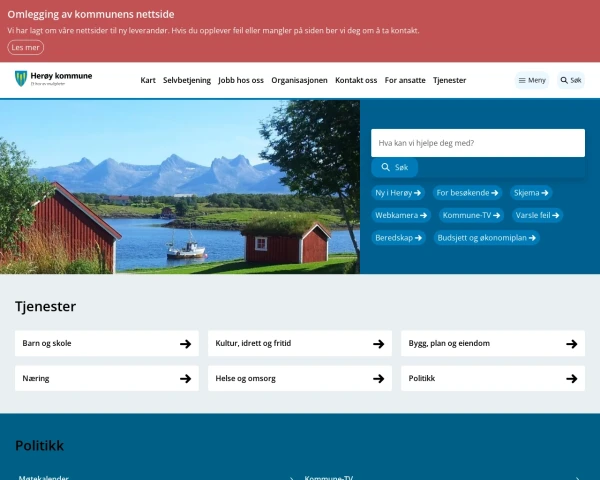Click the Herøy kommune name text

[61, 76]
